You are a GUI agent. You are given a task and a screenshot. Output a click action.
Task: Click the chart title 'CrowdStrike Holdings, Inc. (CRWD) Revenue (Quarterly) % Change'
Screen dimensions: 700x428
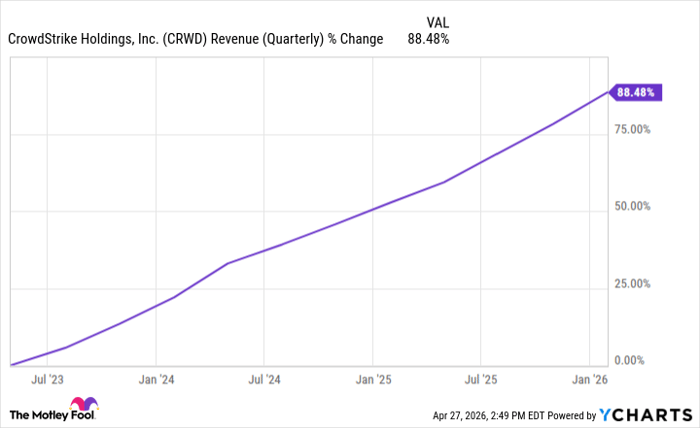pyautogui.click(x=196, y=39)
